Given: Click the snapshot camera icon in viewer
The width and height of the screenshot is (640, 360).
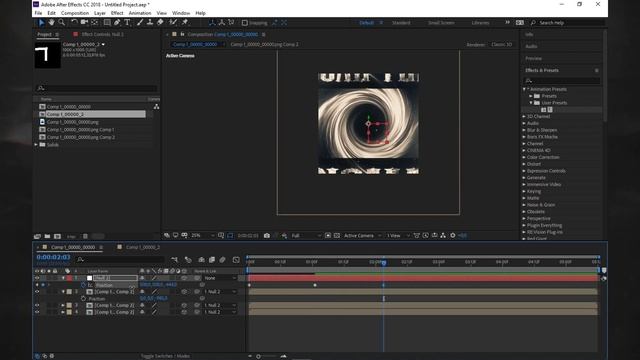Looking at the screenshot, I should [267, 236].
